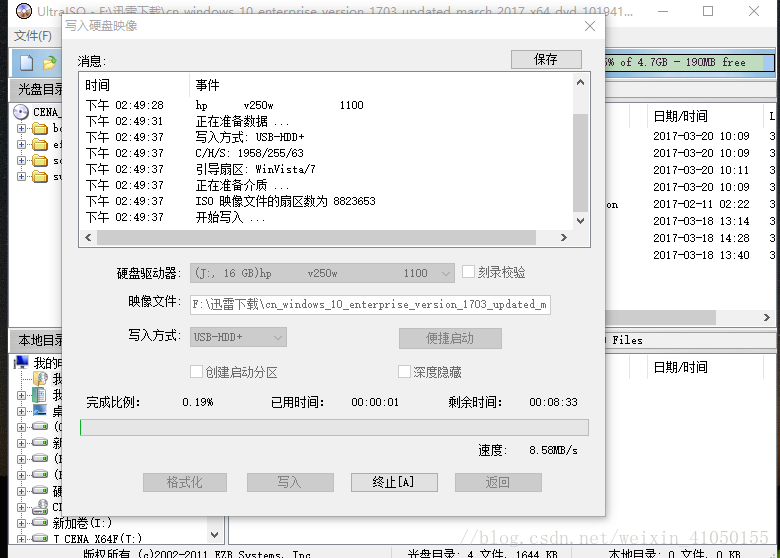The width and height of the screenshot is (780, 558).
Task: Click the message log scroll up arrow
Action: 580,82
